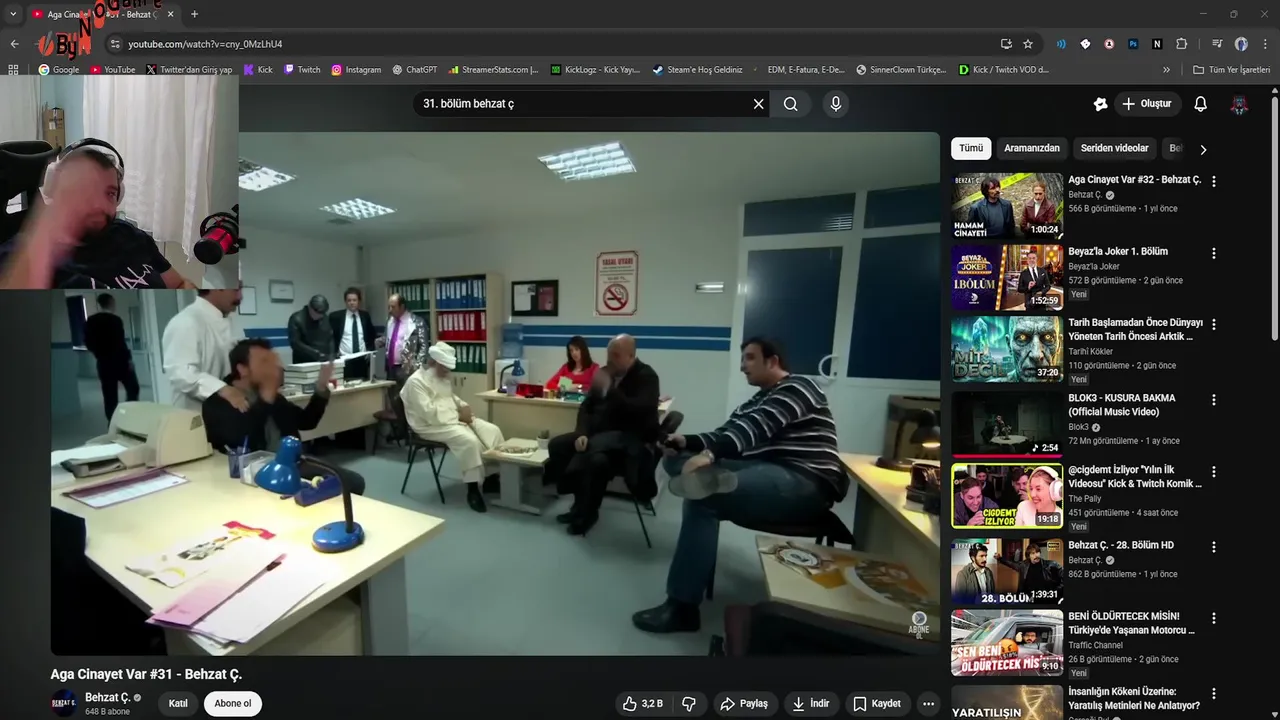Clear the YouTube search box text

(758, 104)
